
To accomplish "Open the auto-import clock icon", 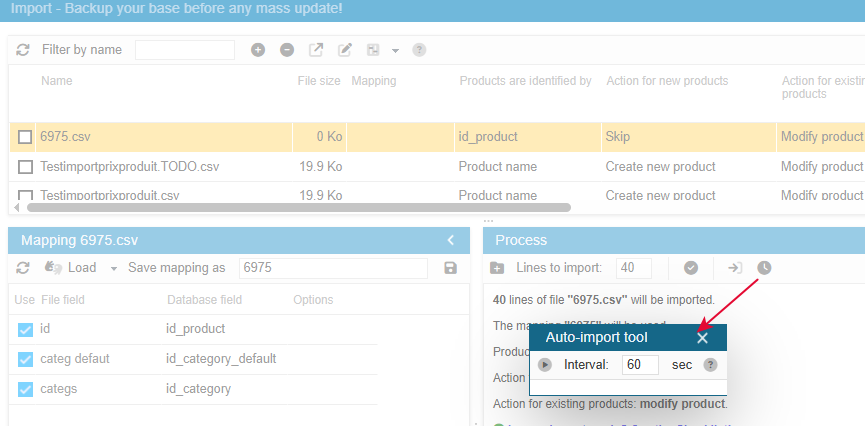I will pyautogui.click(x=764, y=268).
